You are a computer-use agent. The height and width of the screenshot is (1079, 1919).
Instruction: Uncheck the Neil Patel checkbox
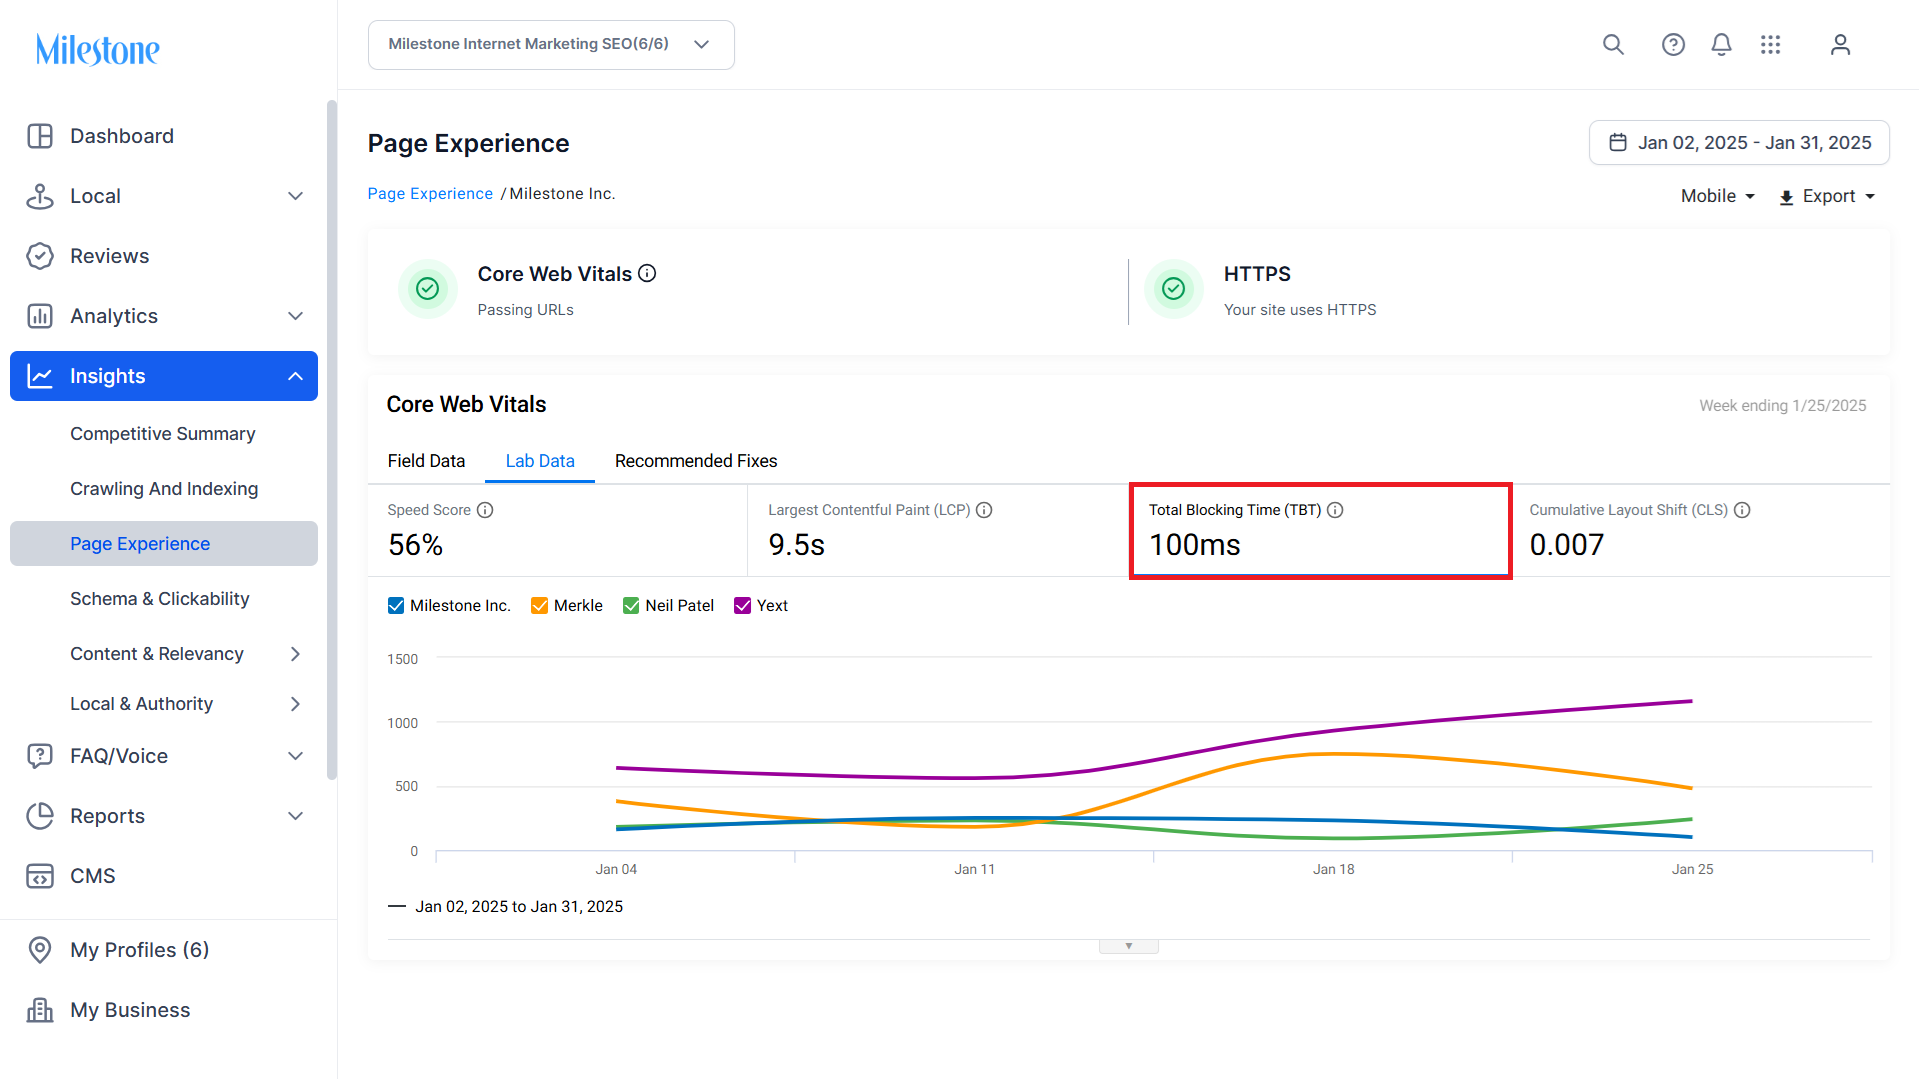[x=631, y=606]
